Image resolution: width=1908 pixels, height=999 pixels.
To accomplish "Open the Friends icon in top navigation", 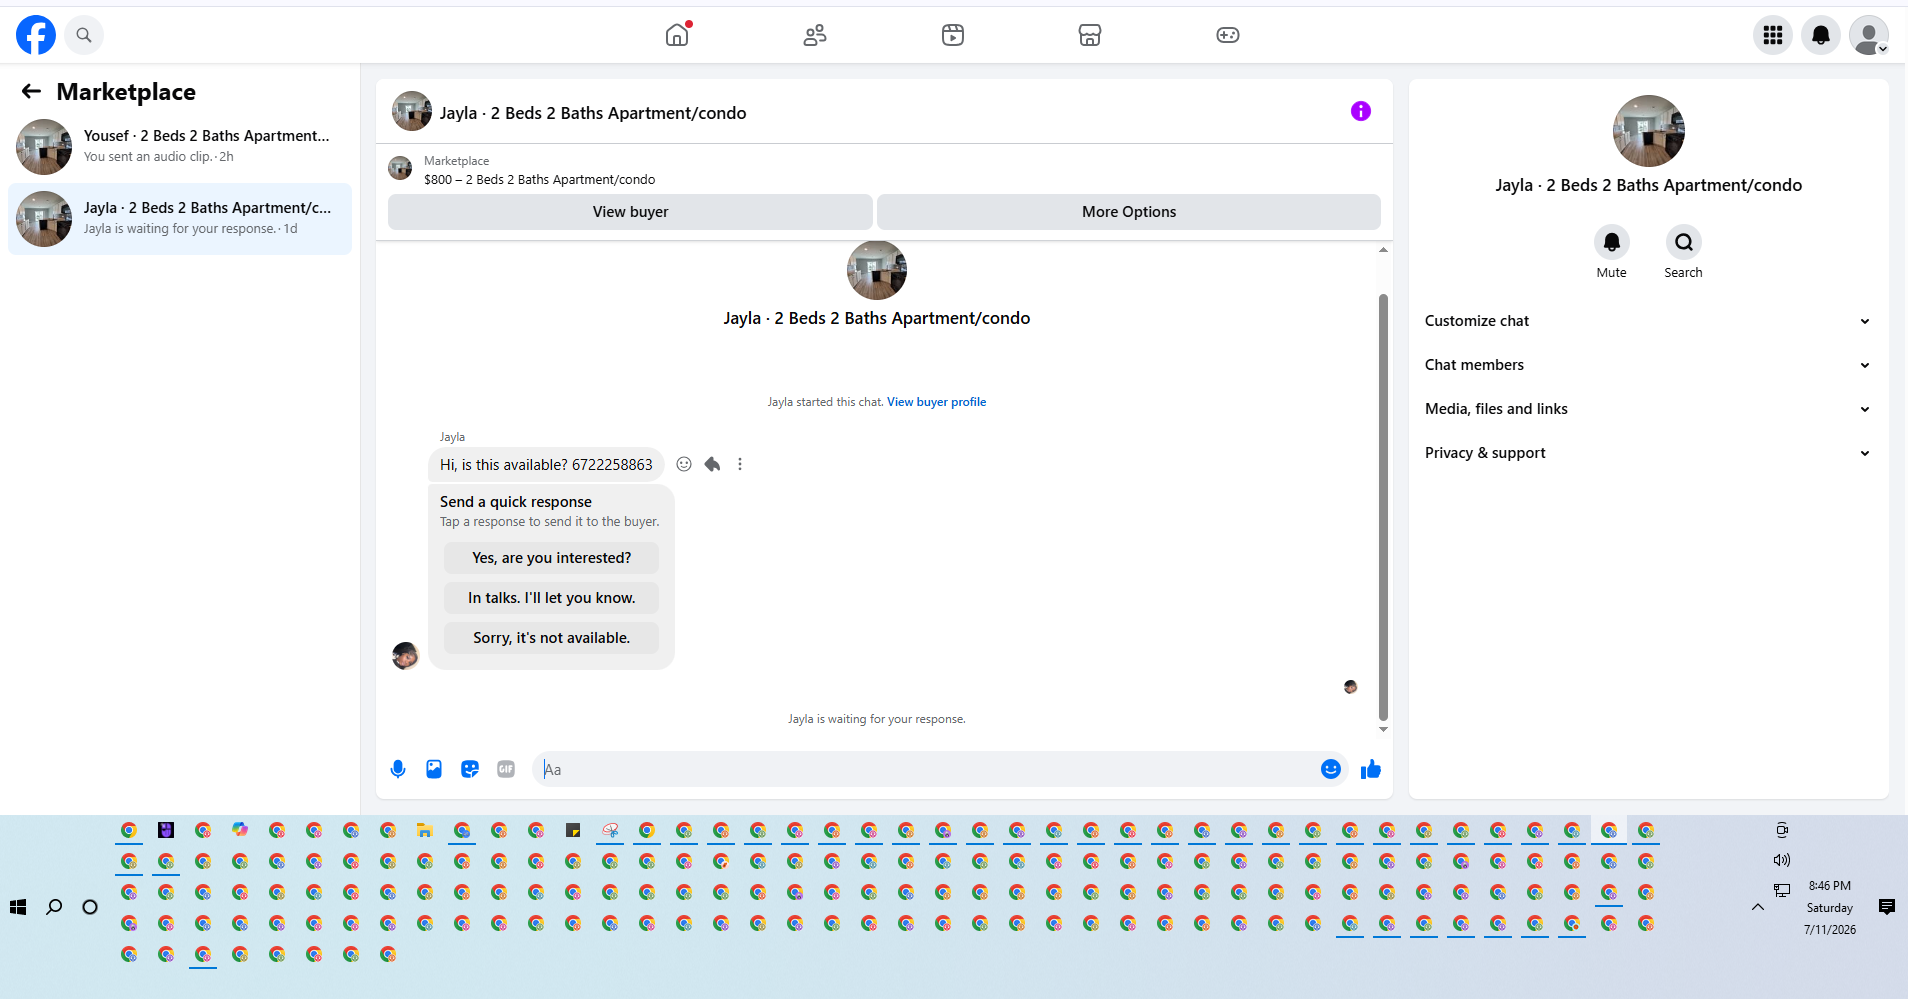I will [815, 35].
